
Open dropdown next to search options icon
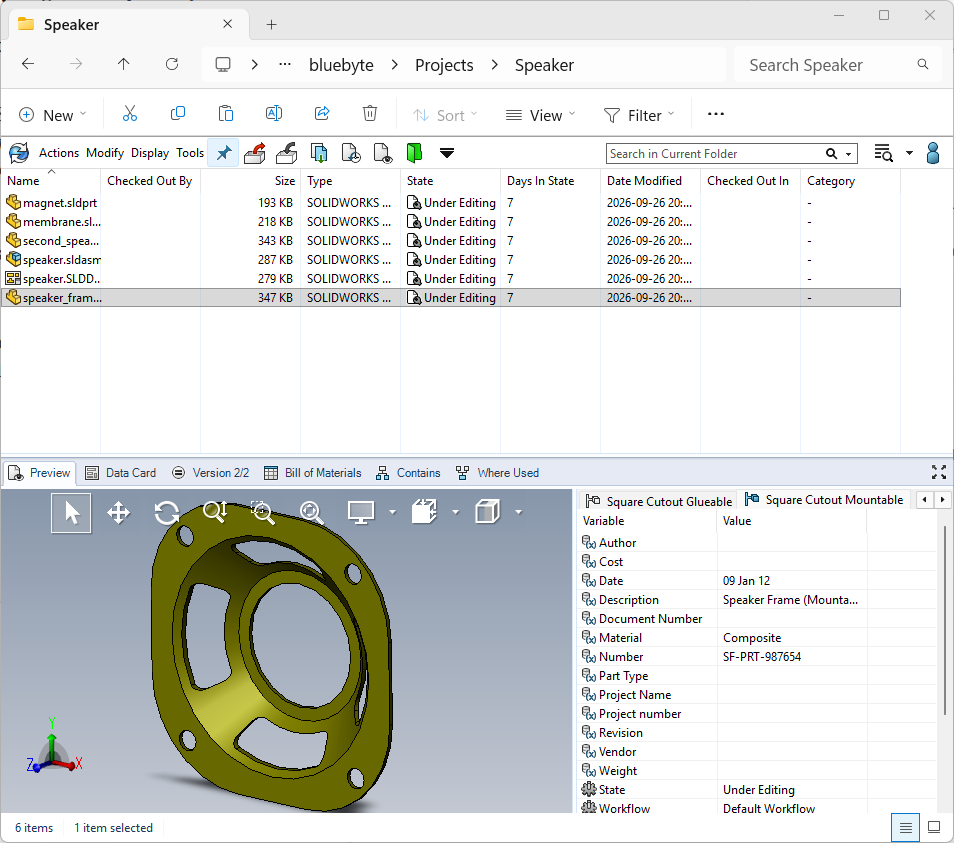click(x=909, y=153)
